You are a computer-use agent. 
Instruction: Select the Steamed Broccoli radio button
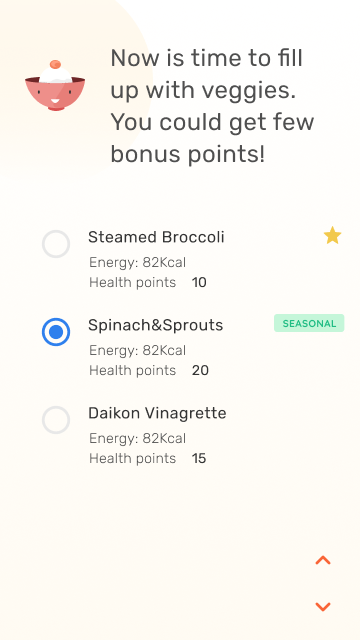click(56, 244)
